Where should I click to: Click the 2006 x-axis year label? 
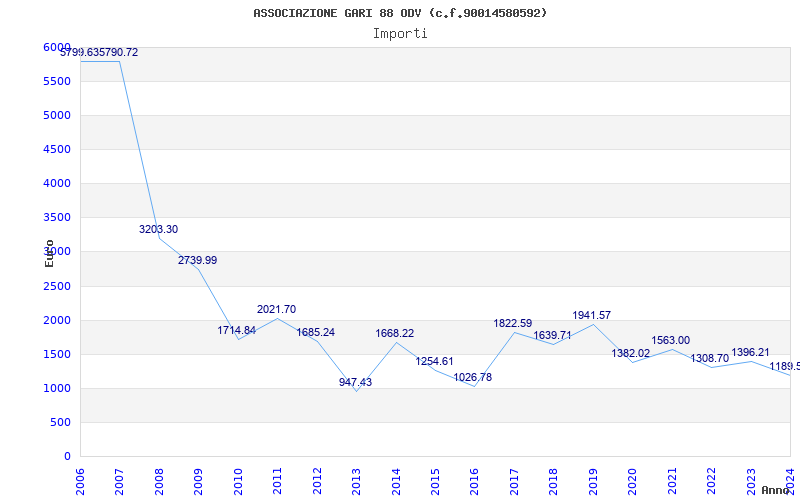pos(80,482)
